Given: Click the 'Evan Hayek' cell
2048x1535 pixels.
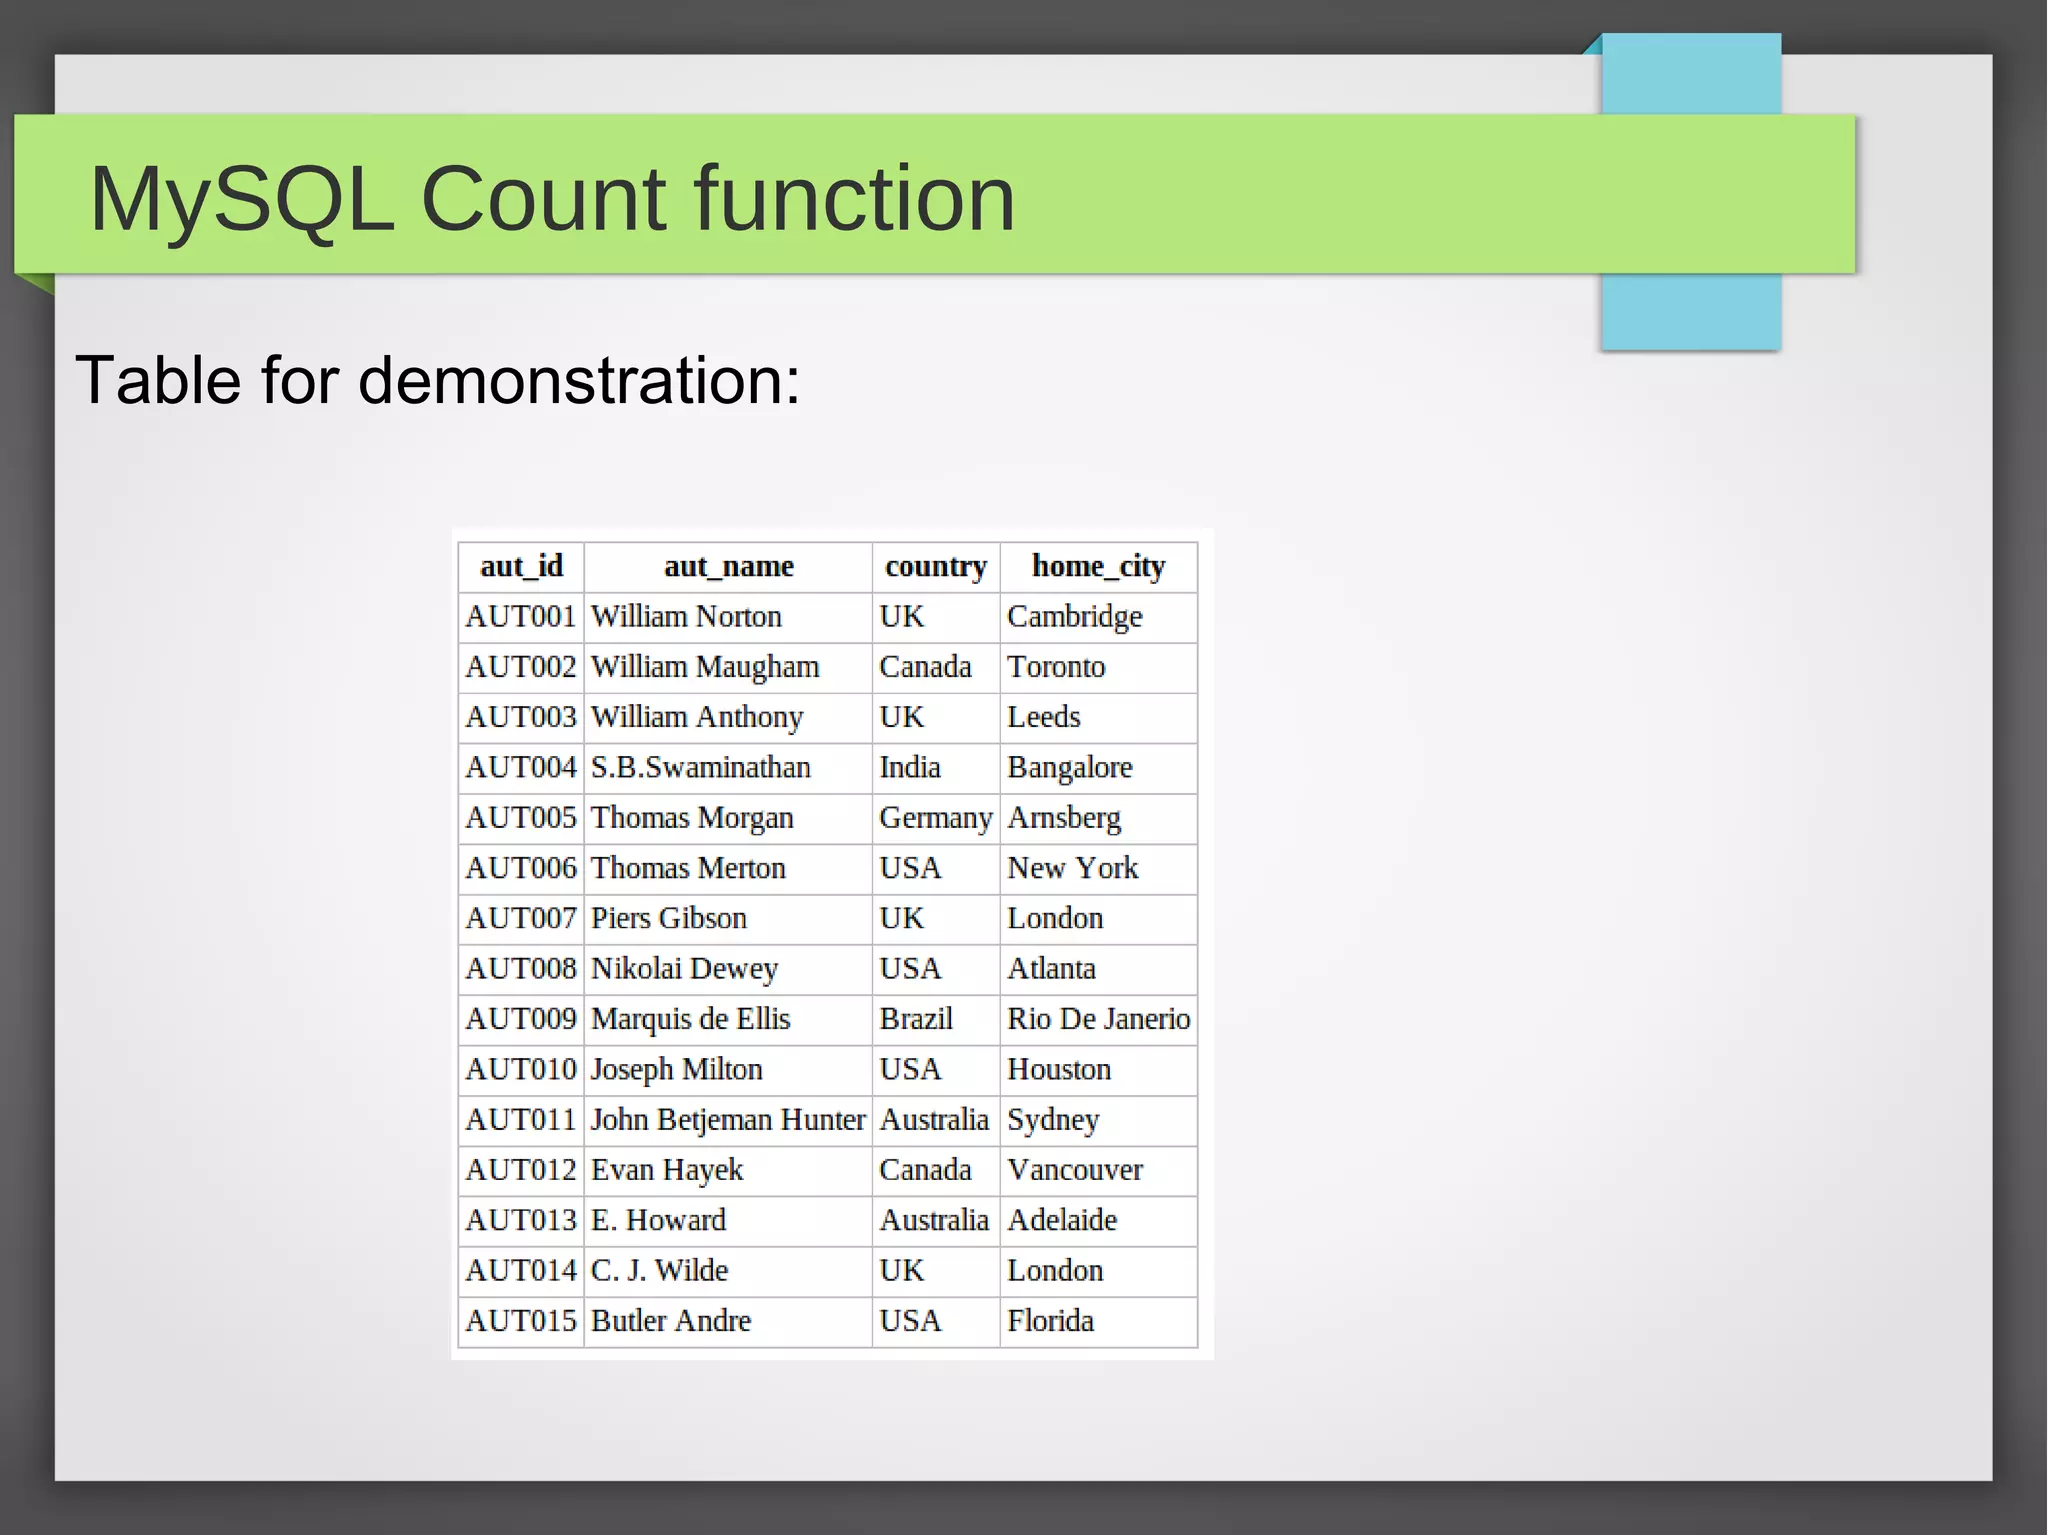Looking at the screenshot, I should pyautogui.click(x=728, y=1170).
